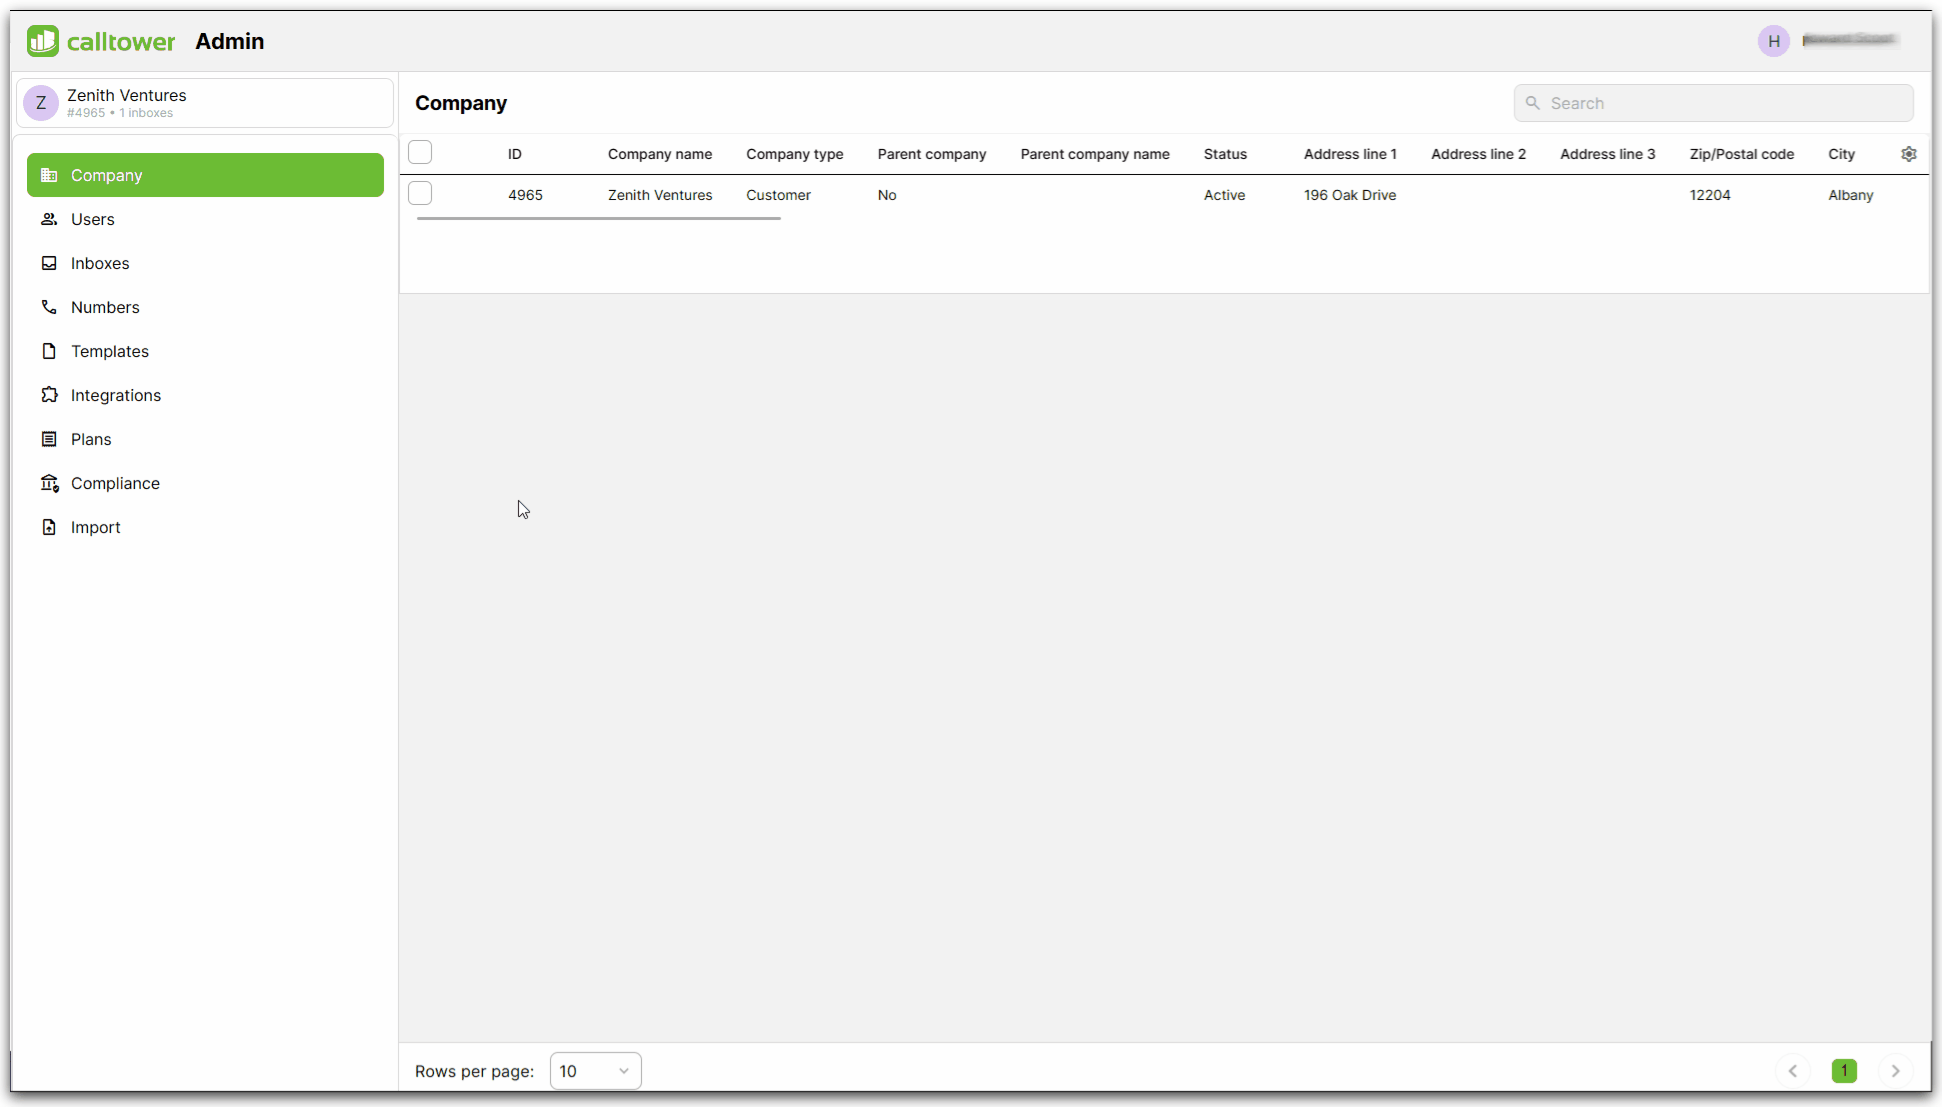Viewport: 1942px width, 1107px height.
Task: Toggle the Zenith Ventures row checkbox
Action: pos(420,195)
